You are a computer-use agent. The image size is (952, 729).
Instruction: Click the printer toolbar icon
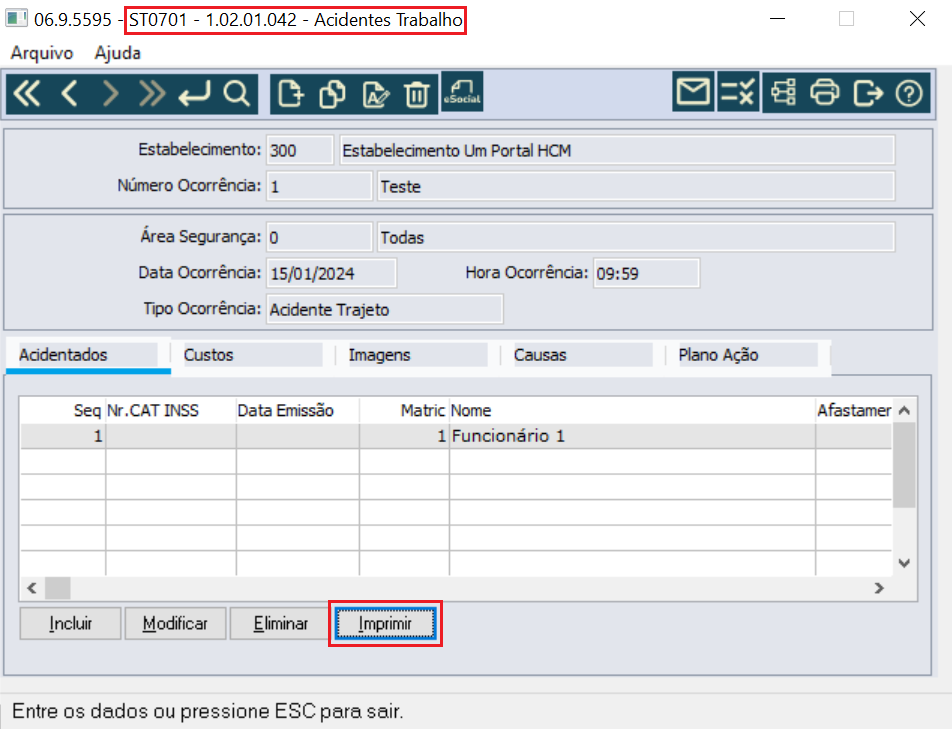coord(824,93)
